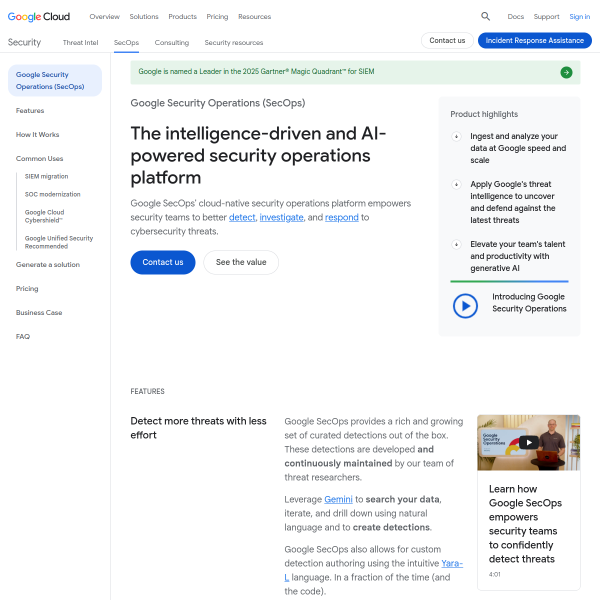Image resolution: width=600 pixels, height=600 pixels.
Task: Jump to How It Works in sidebar
Action: point(38,135)
